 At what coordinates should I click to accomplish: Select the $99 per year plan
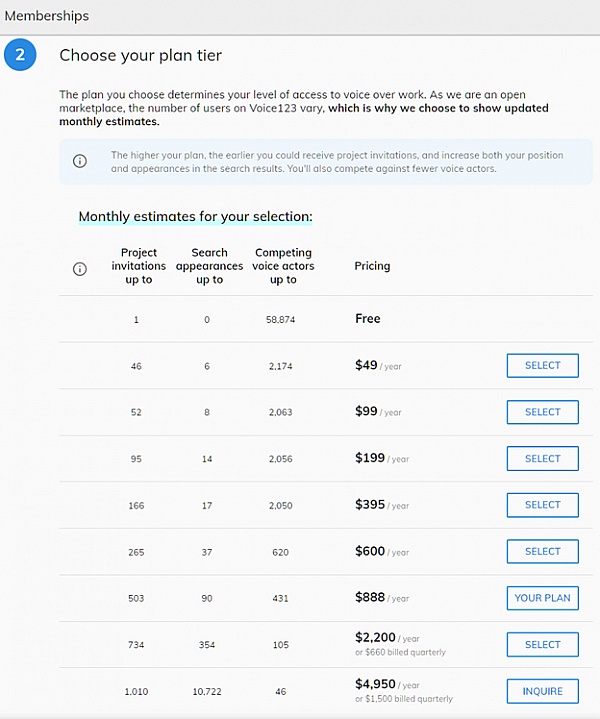(542, 412)
